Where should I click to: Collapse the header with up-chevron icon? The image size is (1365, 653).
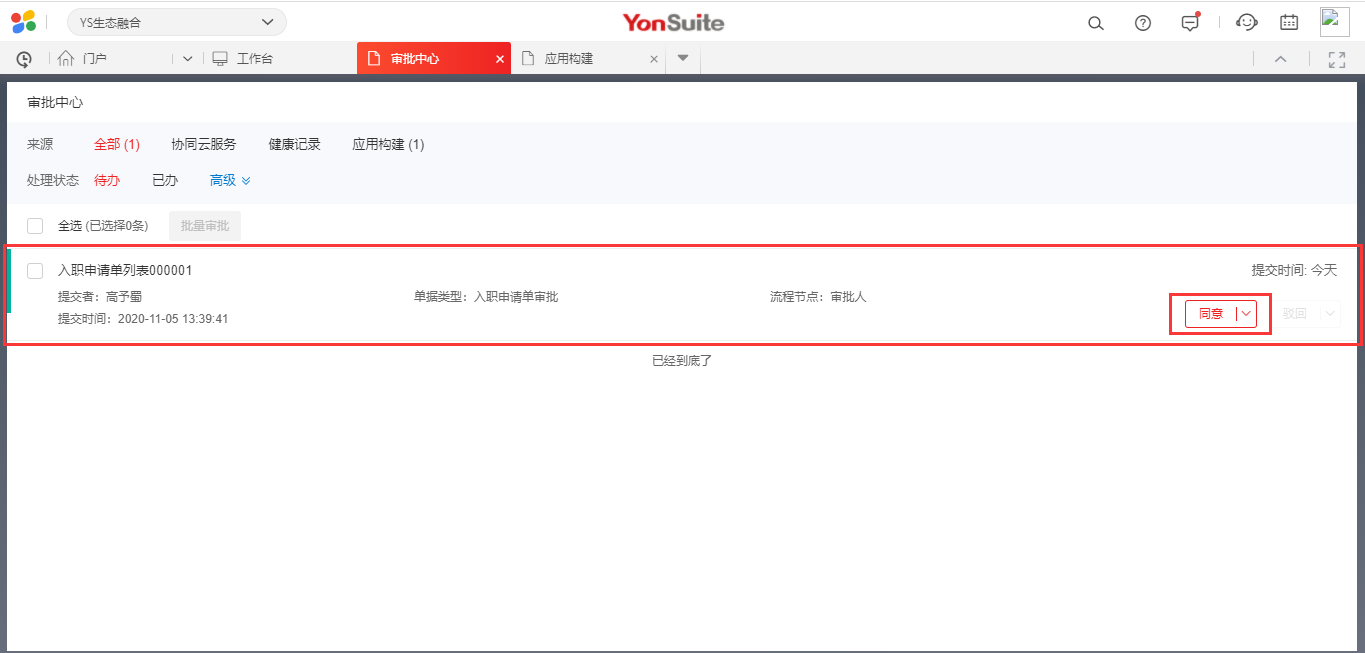coord(1280,59)
